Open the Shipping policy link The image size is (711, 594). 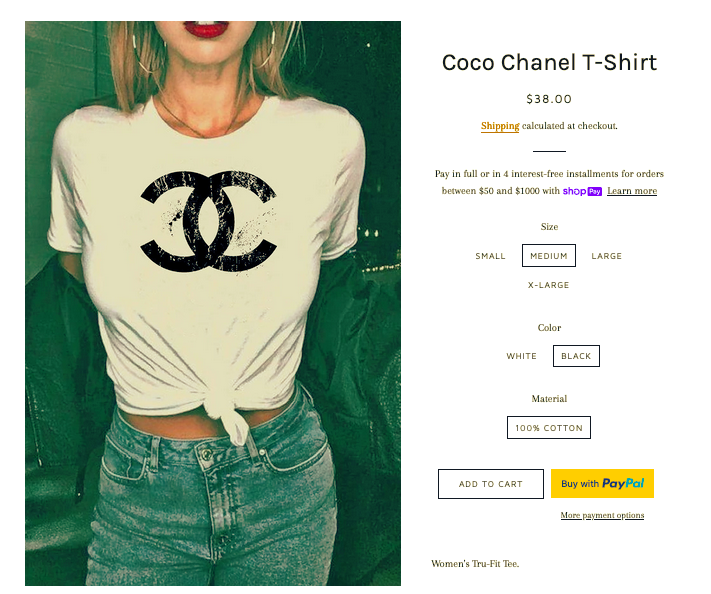pos(500,126)
